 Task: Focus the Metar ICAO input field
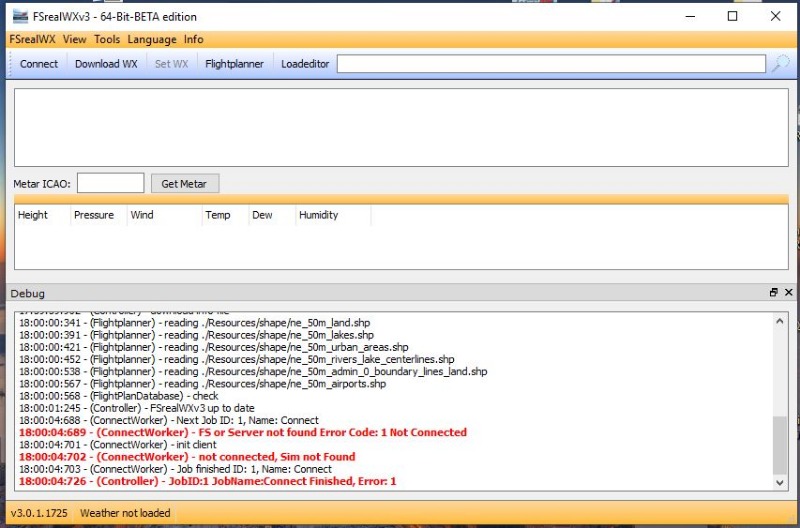point(111,183)
